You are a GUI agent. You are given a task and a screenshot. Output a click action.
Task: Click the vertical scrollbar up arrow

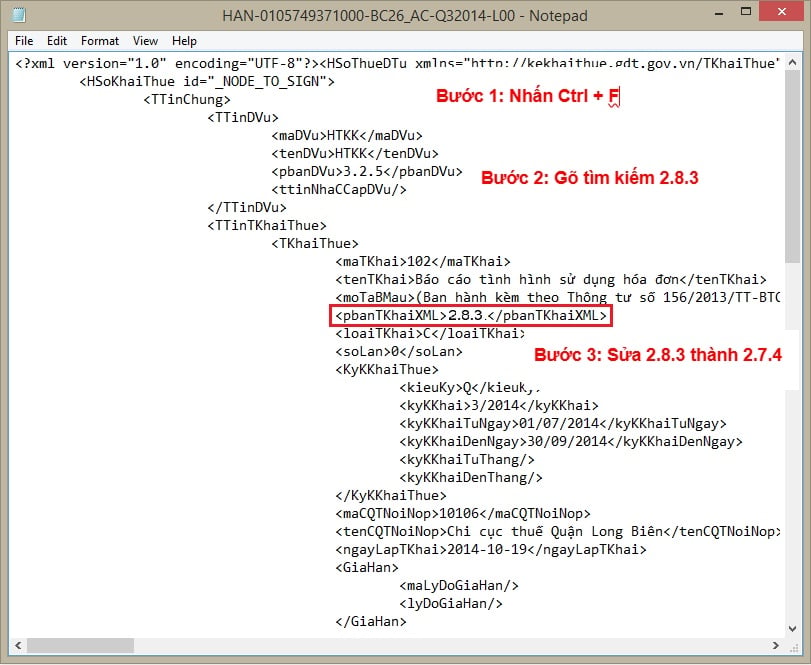pos(792,63)
